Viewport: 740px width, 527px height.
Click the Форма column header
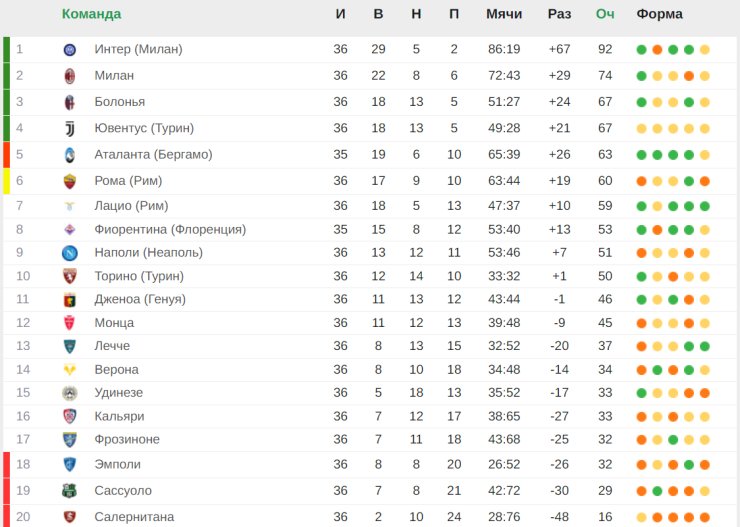click(659, 14)
